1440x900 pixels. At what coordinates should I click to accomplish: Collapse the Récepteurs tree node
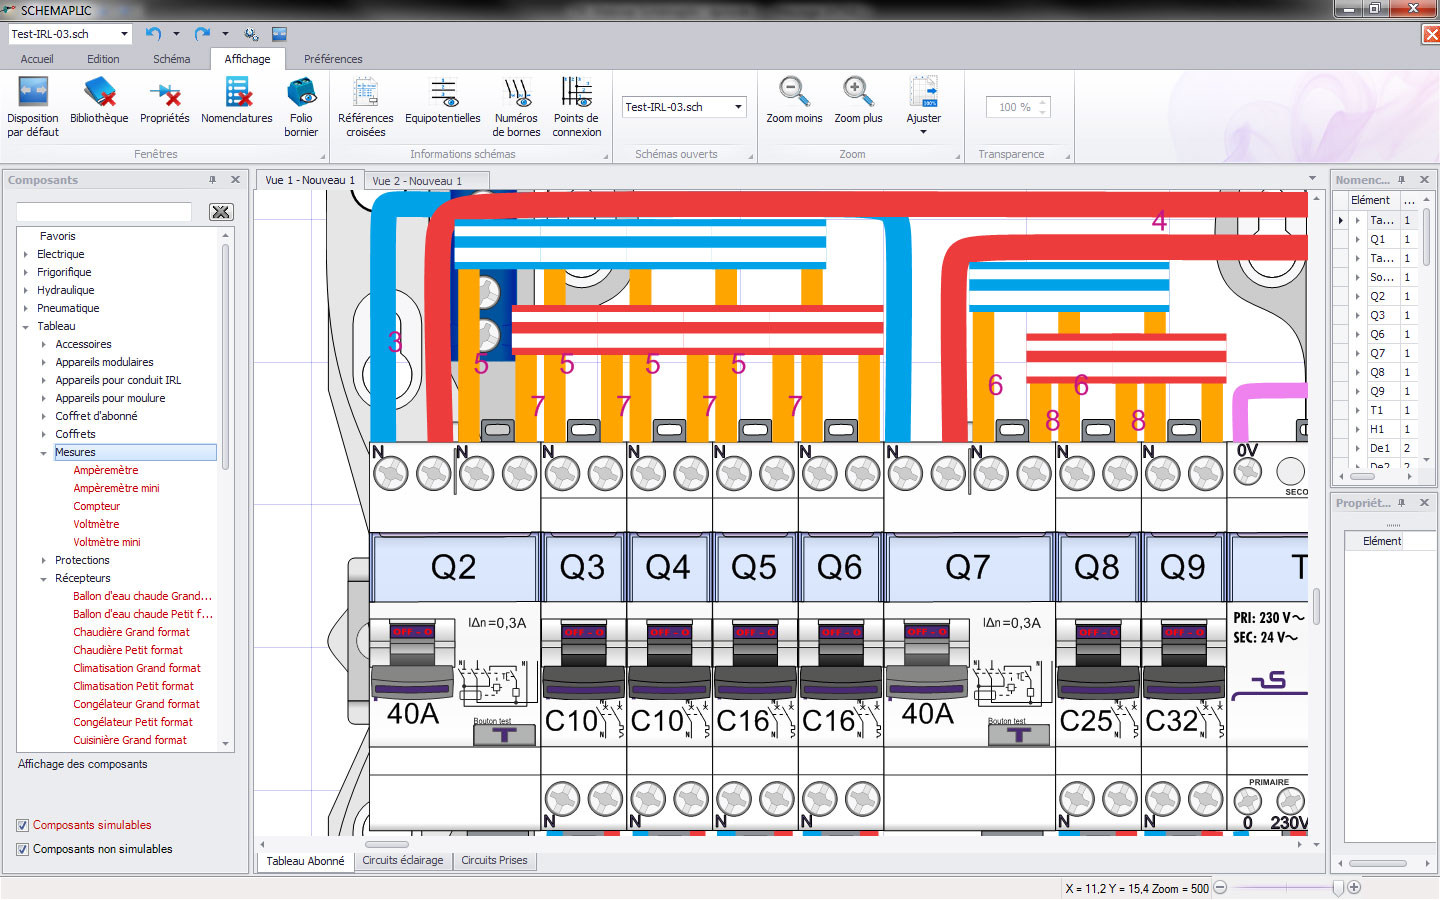pyautogui.click(x=44, y=579)
